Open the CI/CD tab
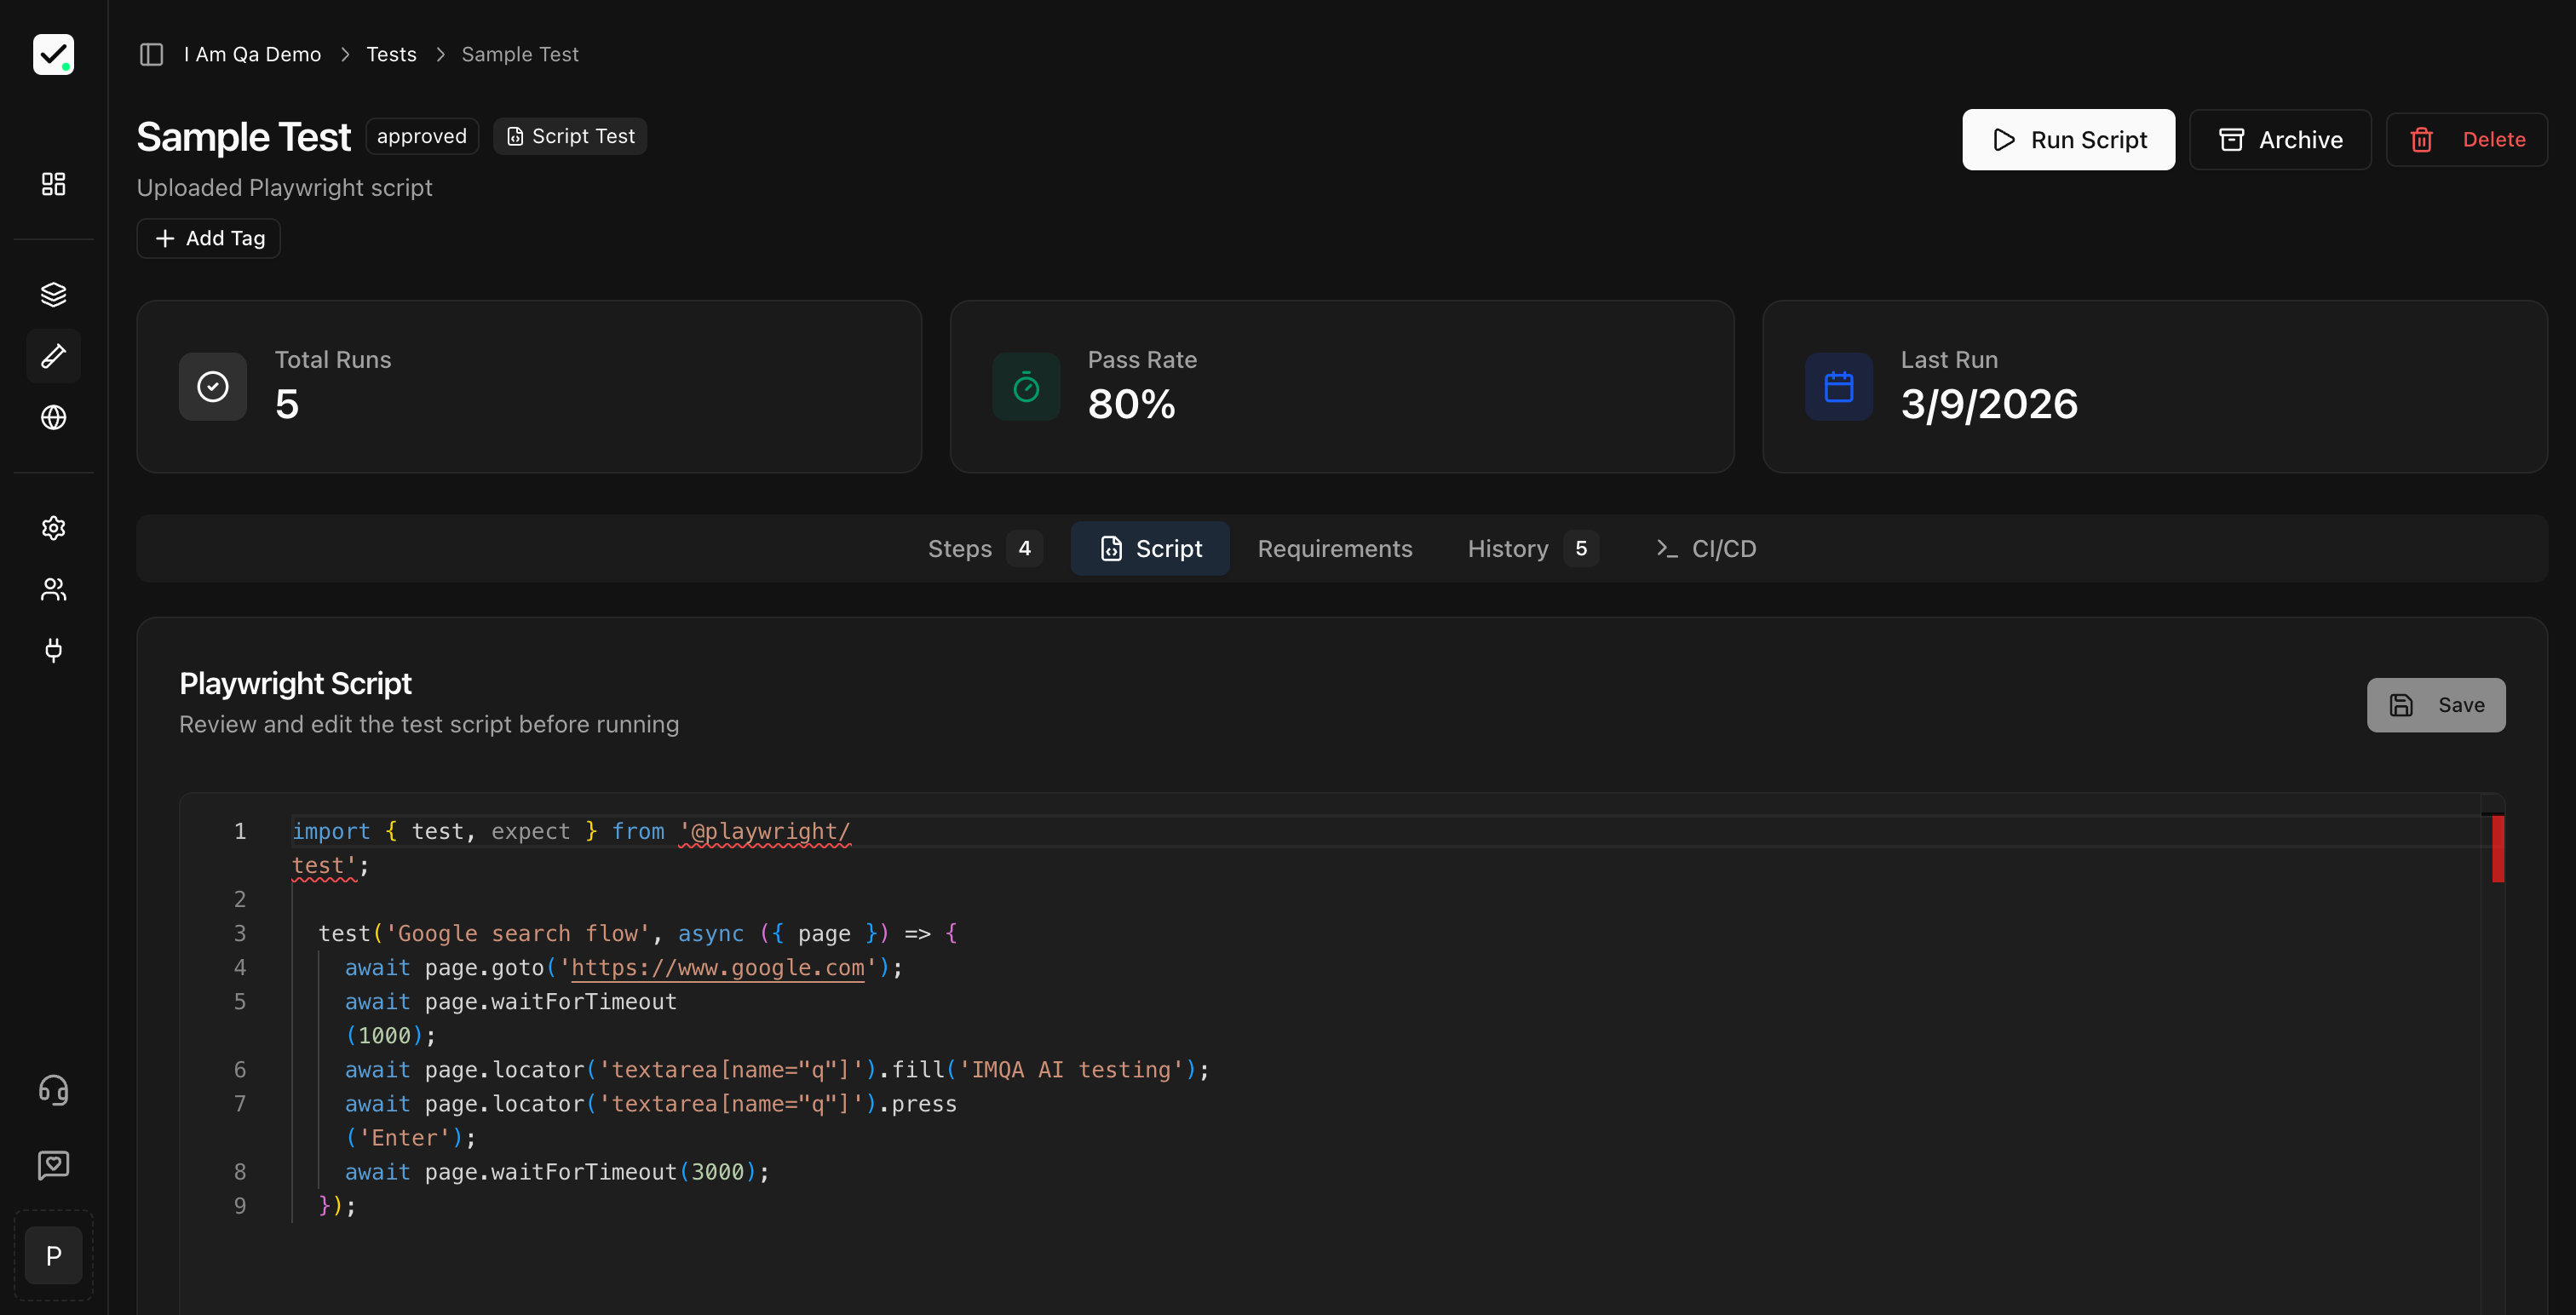 pos(1706,548)
